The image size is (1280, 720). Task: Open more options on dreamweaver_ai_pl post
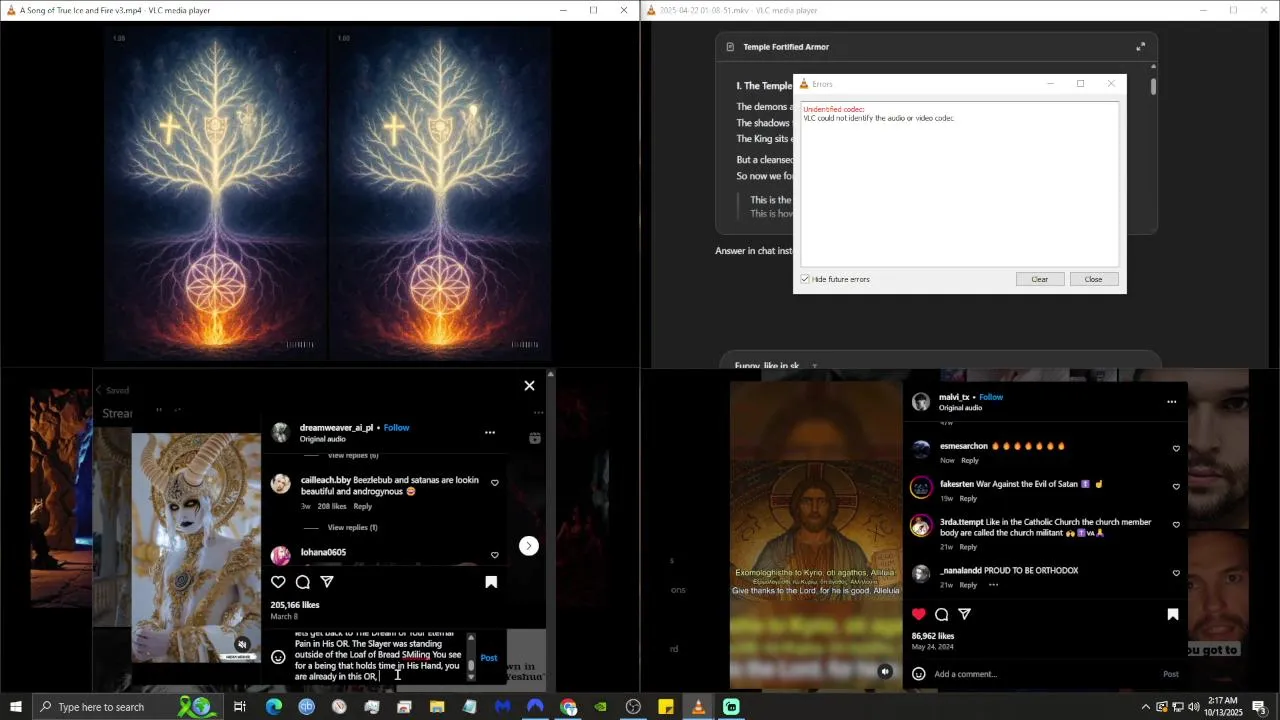coord(490,433)
